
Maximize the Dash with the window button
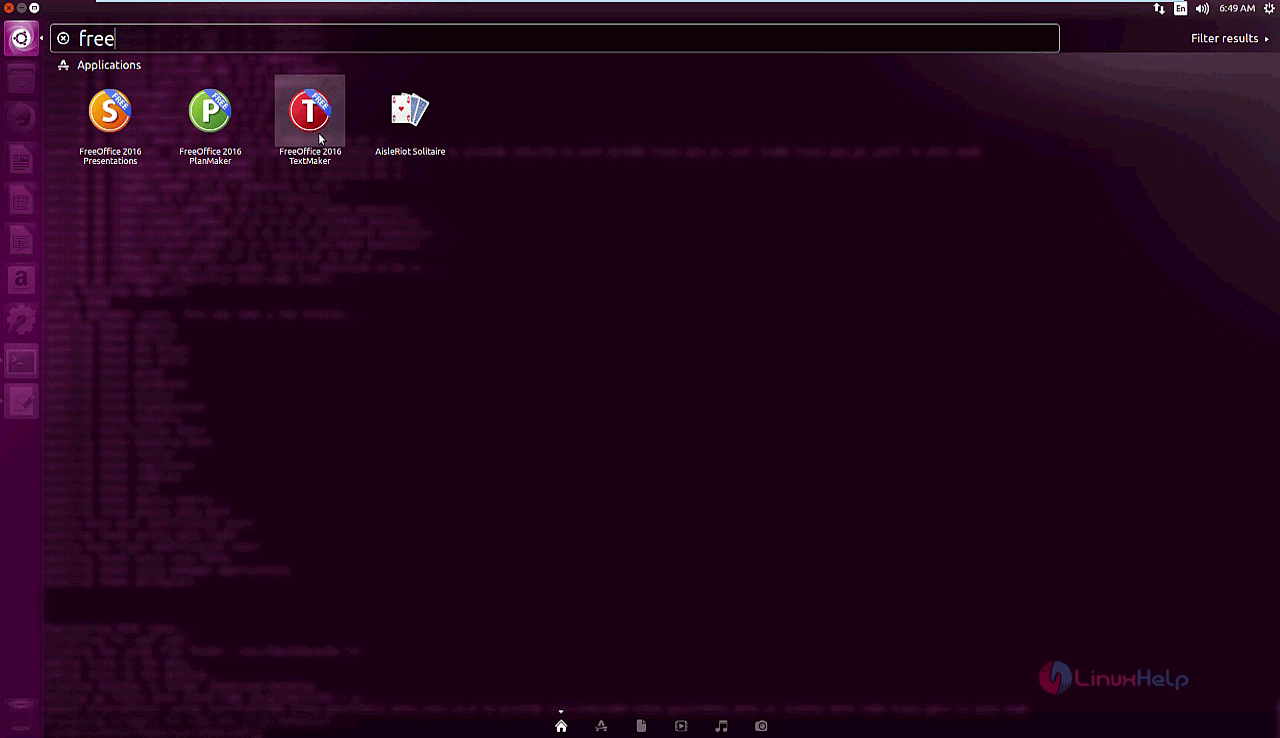34,8
